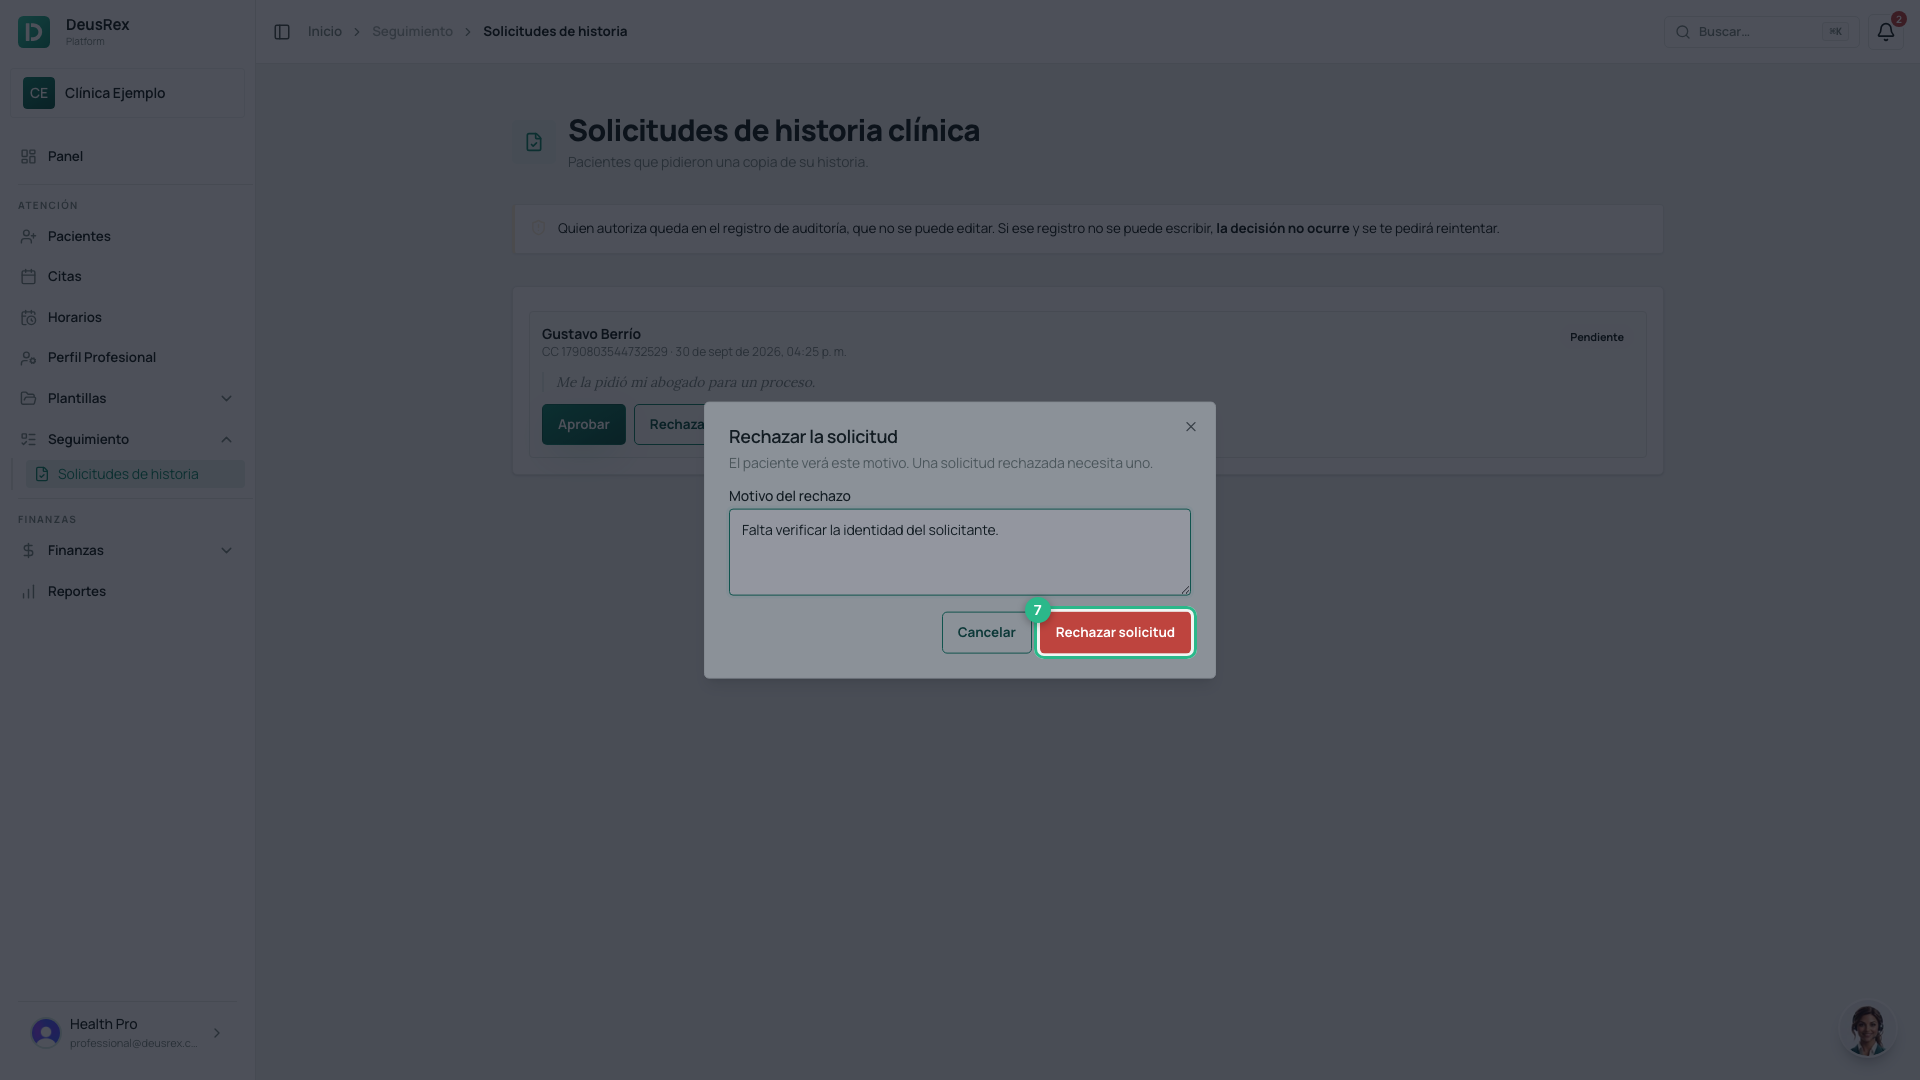Screen dimensions: 1920x1080
Task: Collapse the Seguimiento chevron
Action: [x=226, y=440]
